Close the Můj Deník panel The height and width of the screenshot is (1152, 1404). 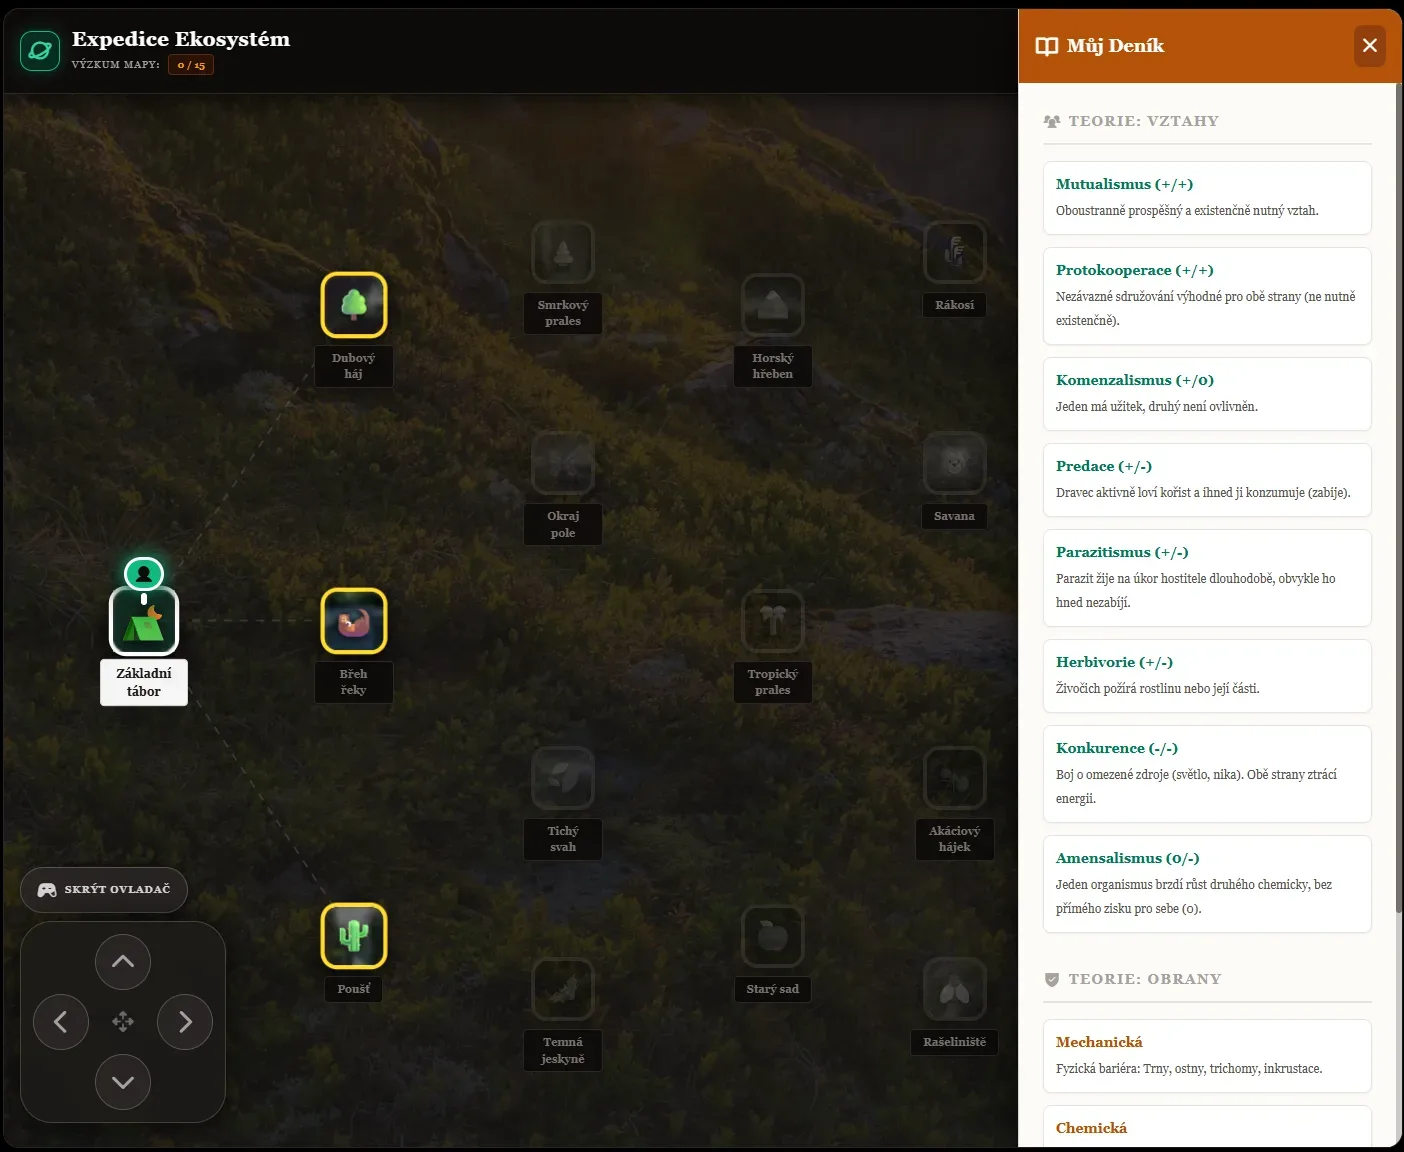click(x=1370, y=46)
